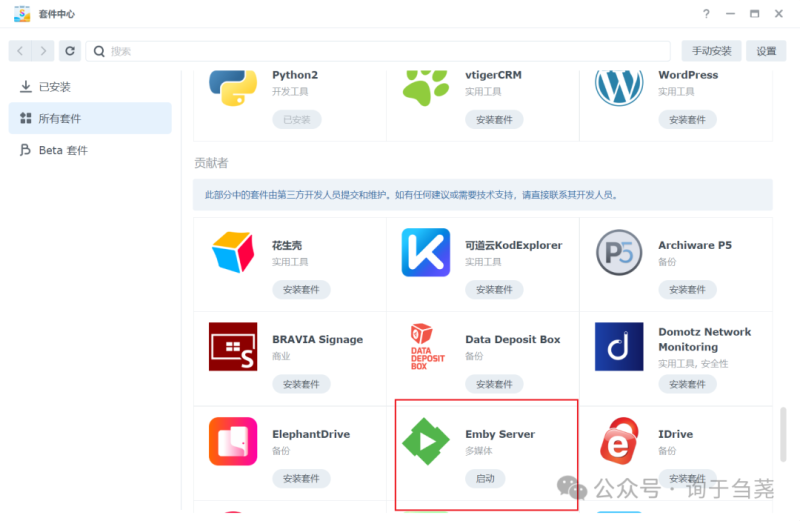Open the Domotz Network Monitoring icon
The height and width of the screenshot is (521, 800).
pos(619,346)
